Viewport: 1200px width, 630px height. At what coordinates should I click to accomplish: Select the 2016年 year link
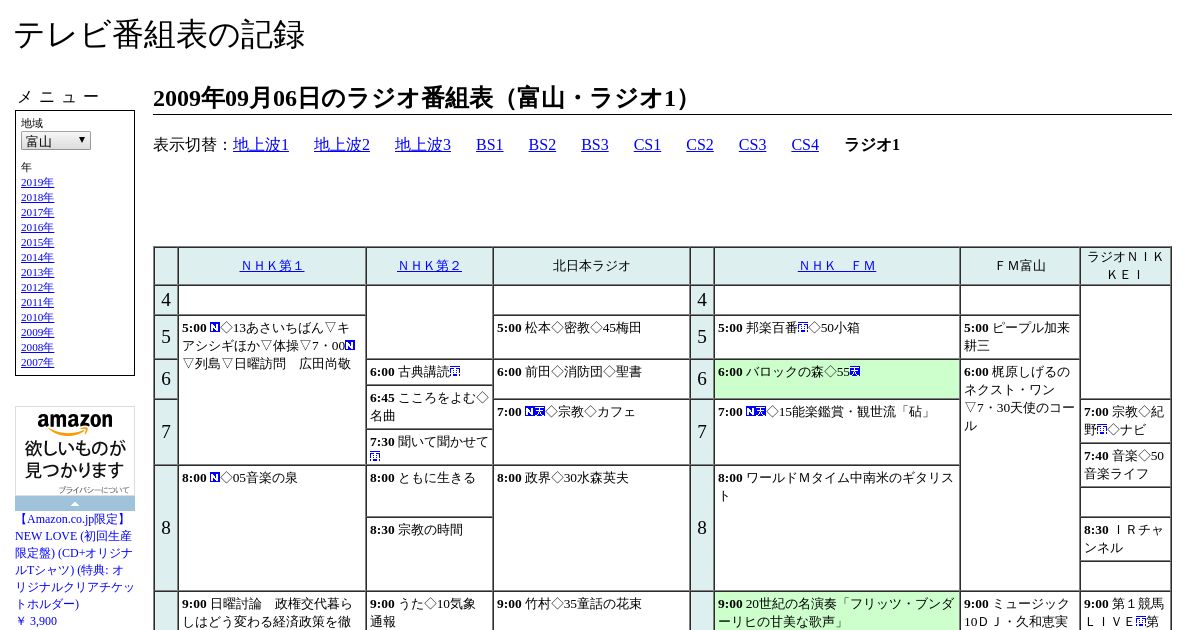(37, 227)
